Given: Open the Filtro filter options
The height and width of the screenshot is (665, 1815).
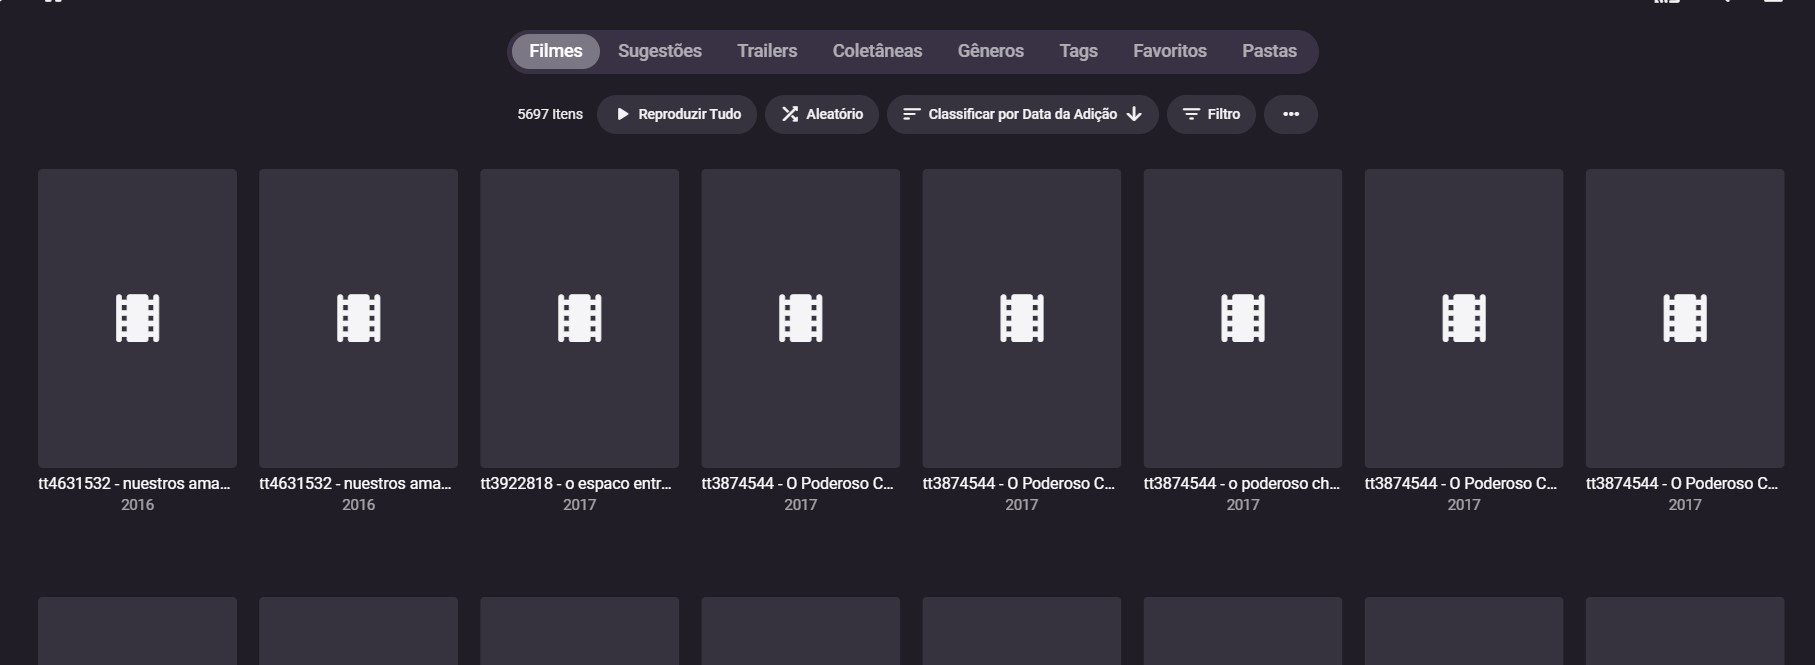Looking at the screenshot, I should (x=1210, y=114).
